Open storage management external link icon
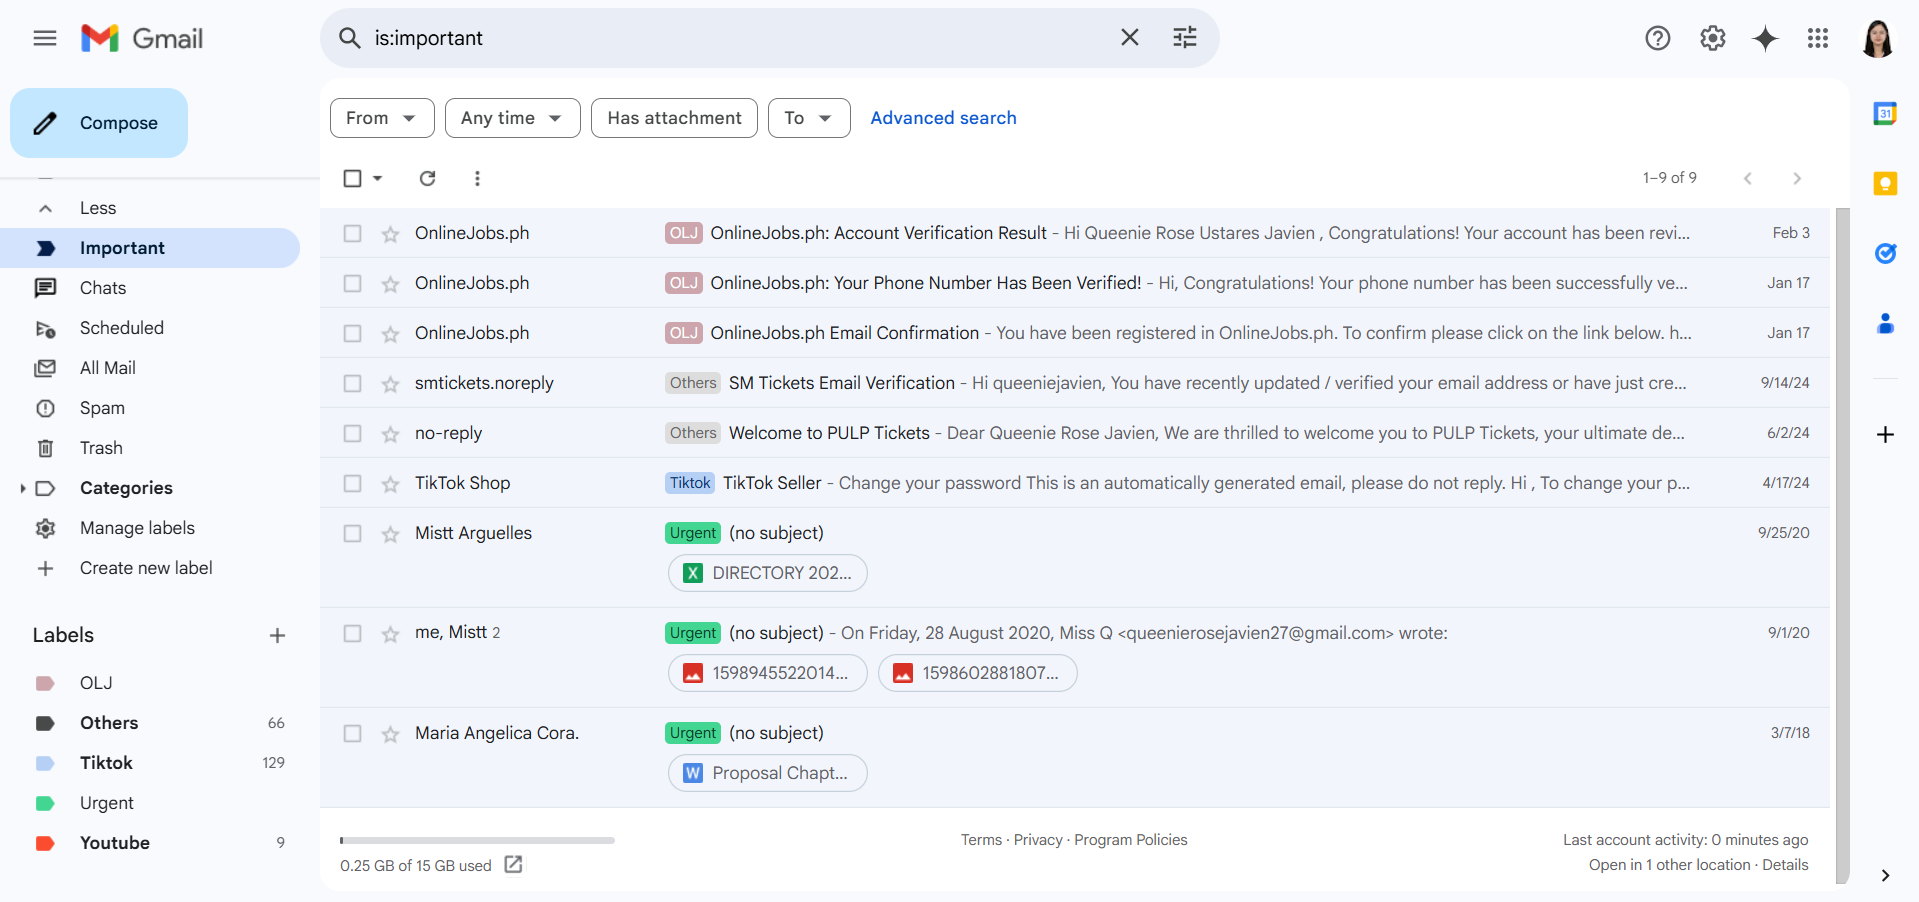This screenshot has width=1919, height=902. pos(513,864)
